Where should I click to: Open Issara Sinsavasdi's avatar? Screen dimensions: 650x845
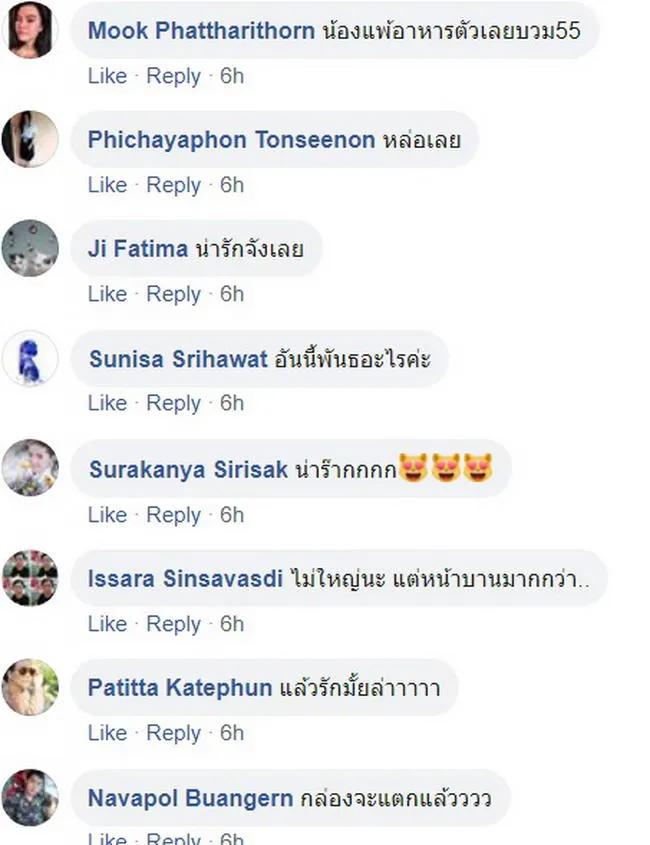pyautogui.click(x=30, y=577)
